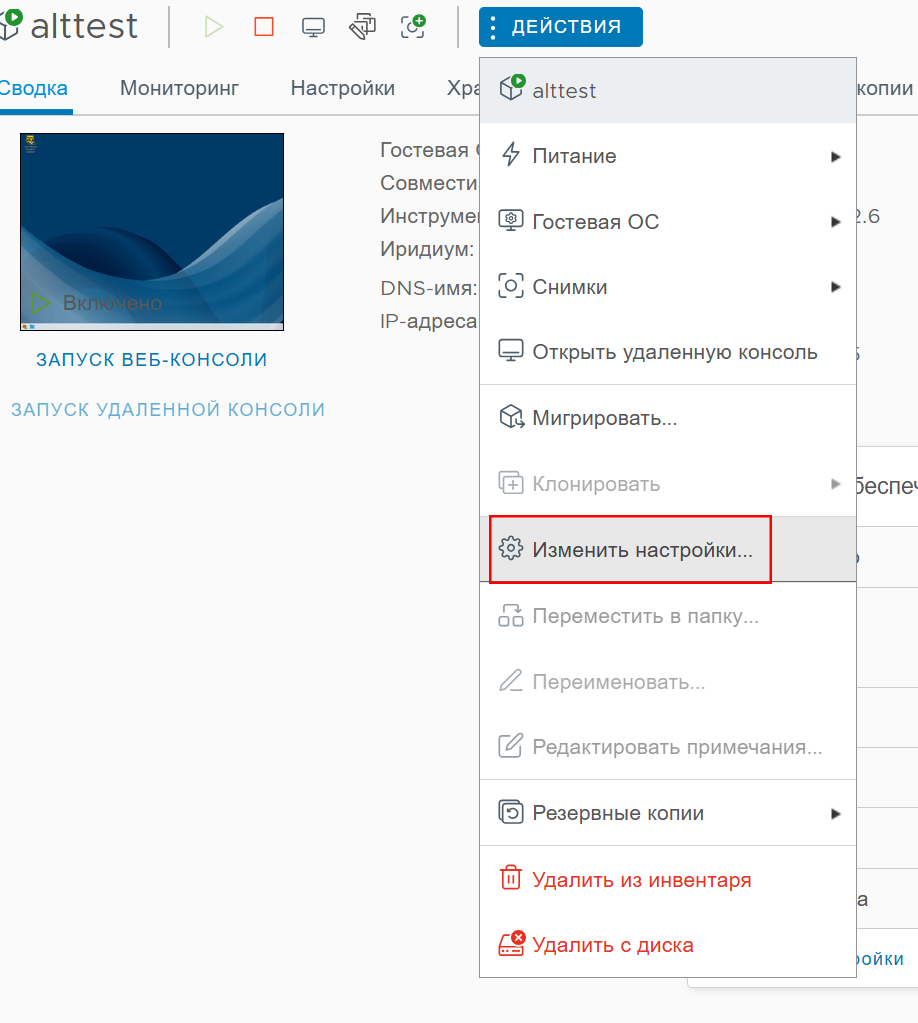This screenshot has height=1023, width=918.
Task: Click the Иридиум: label
Action: [427, 249]
